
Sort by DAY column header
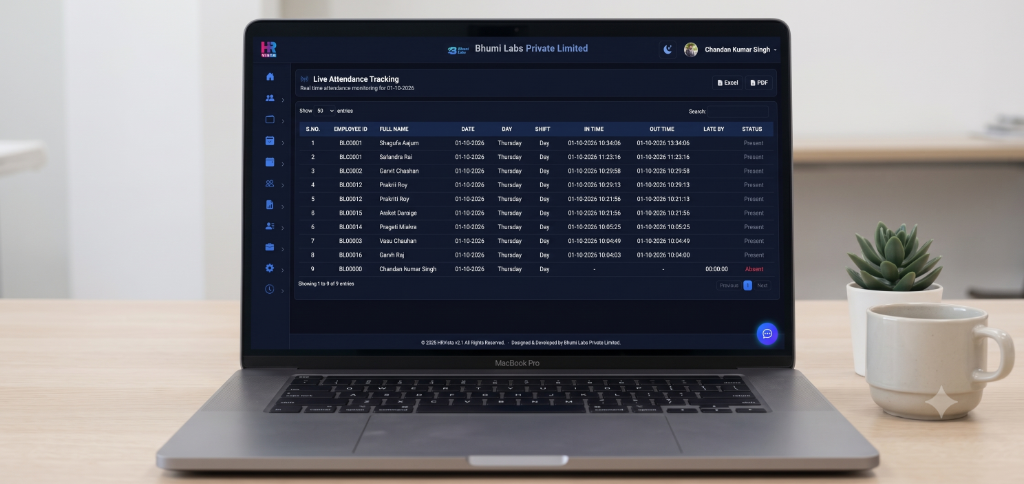[507, 129]
